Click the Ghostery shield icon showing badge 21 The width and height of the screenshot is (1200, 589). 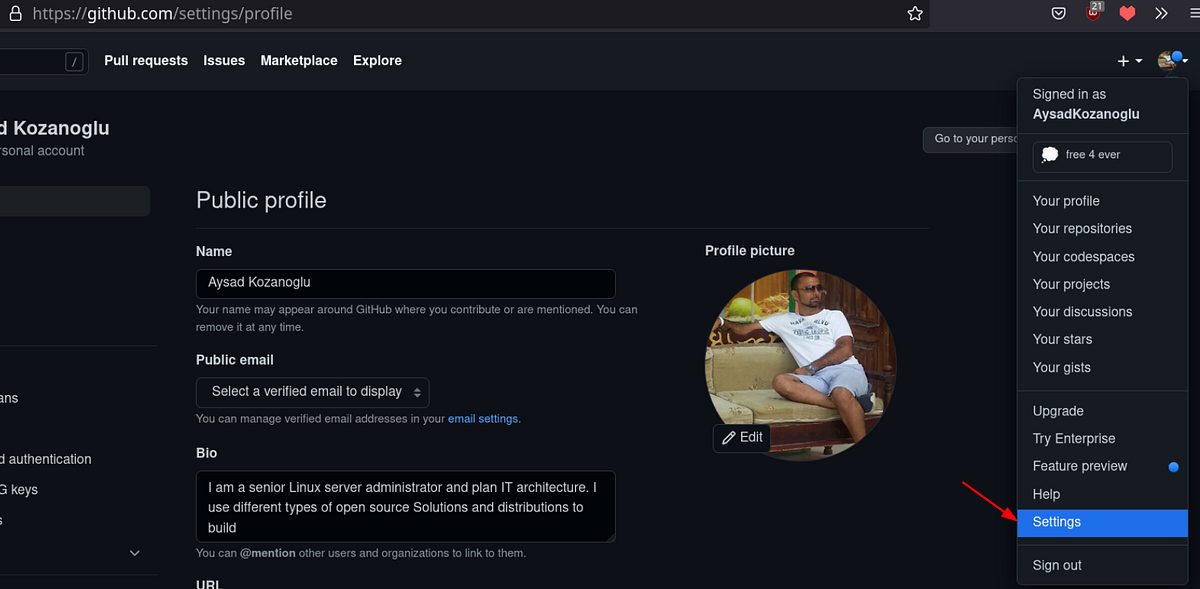tap(1094, 13)
